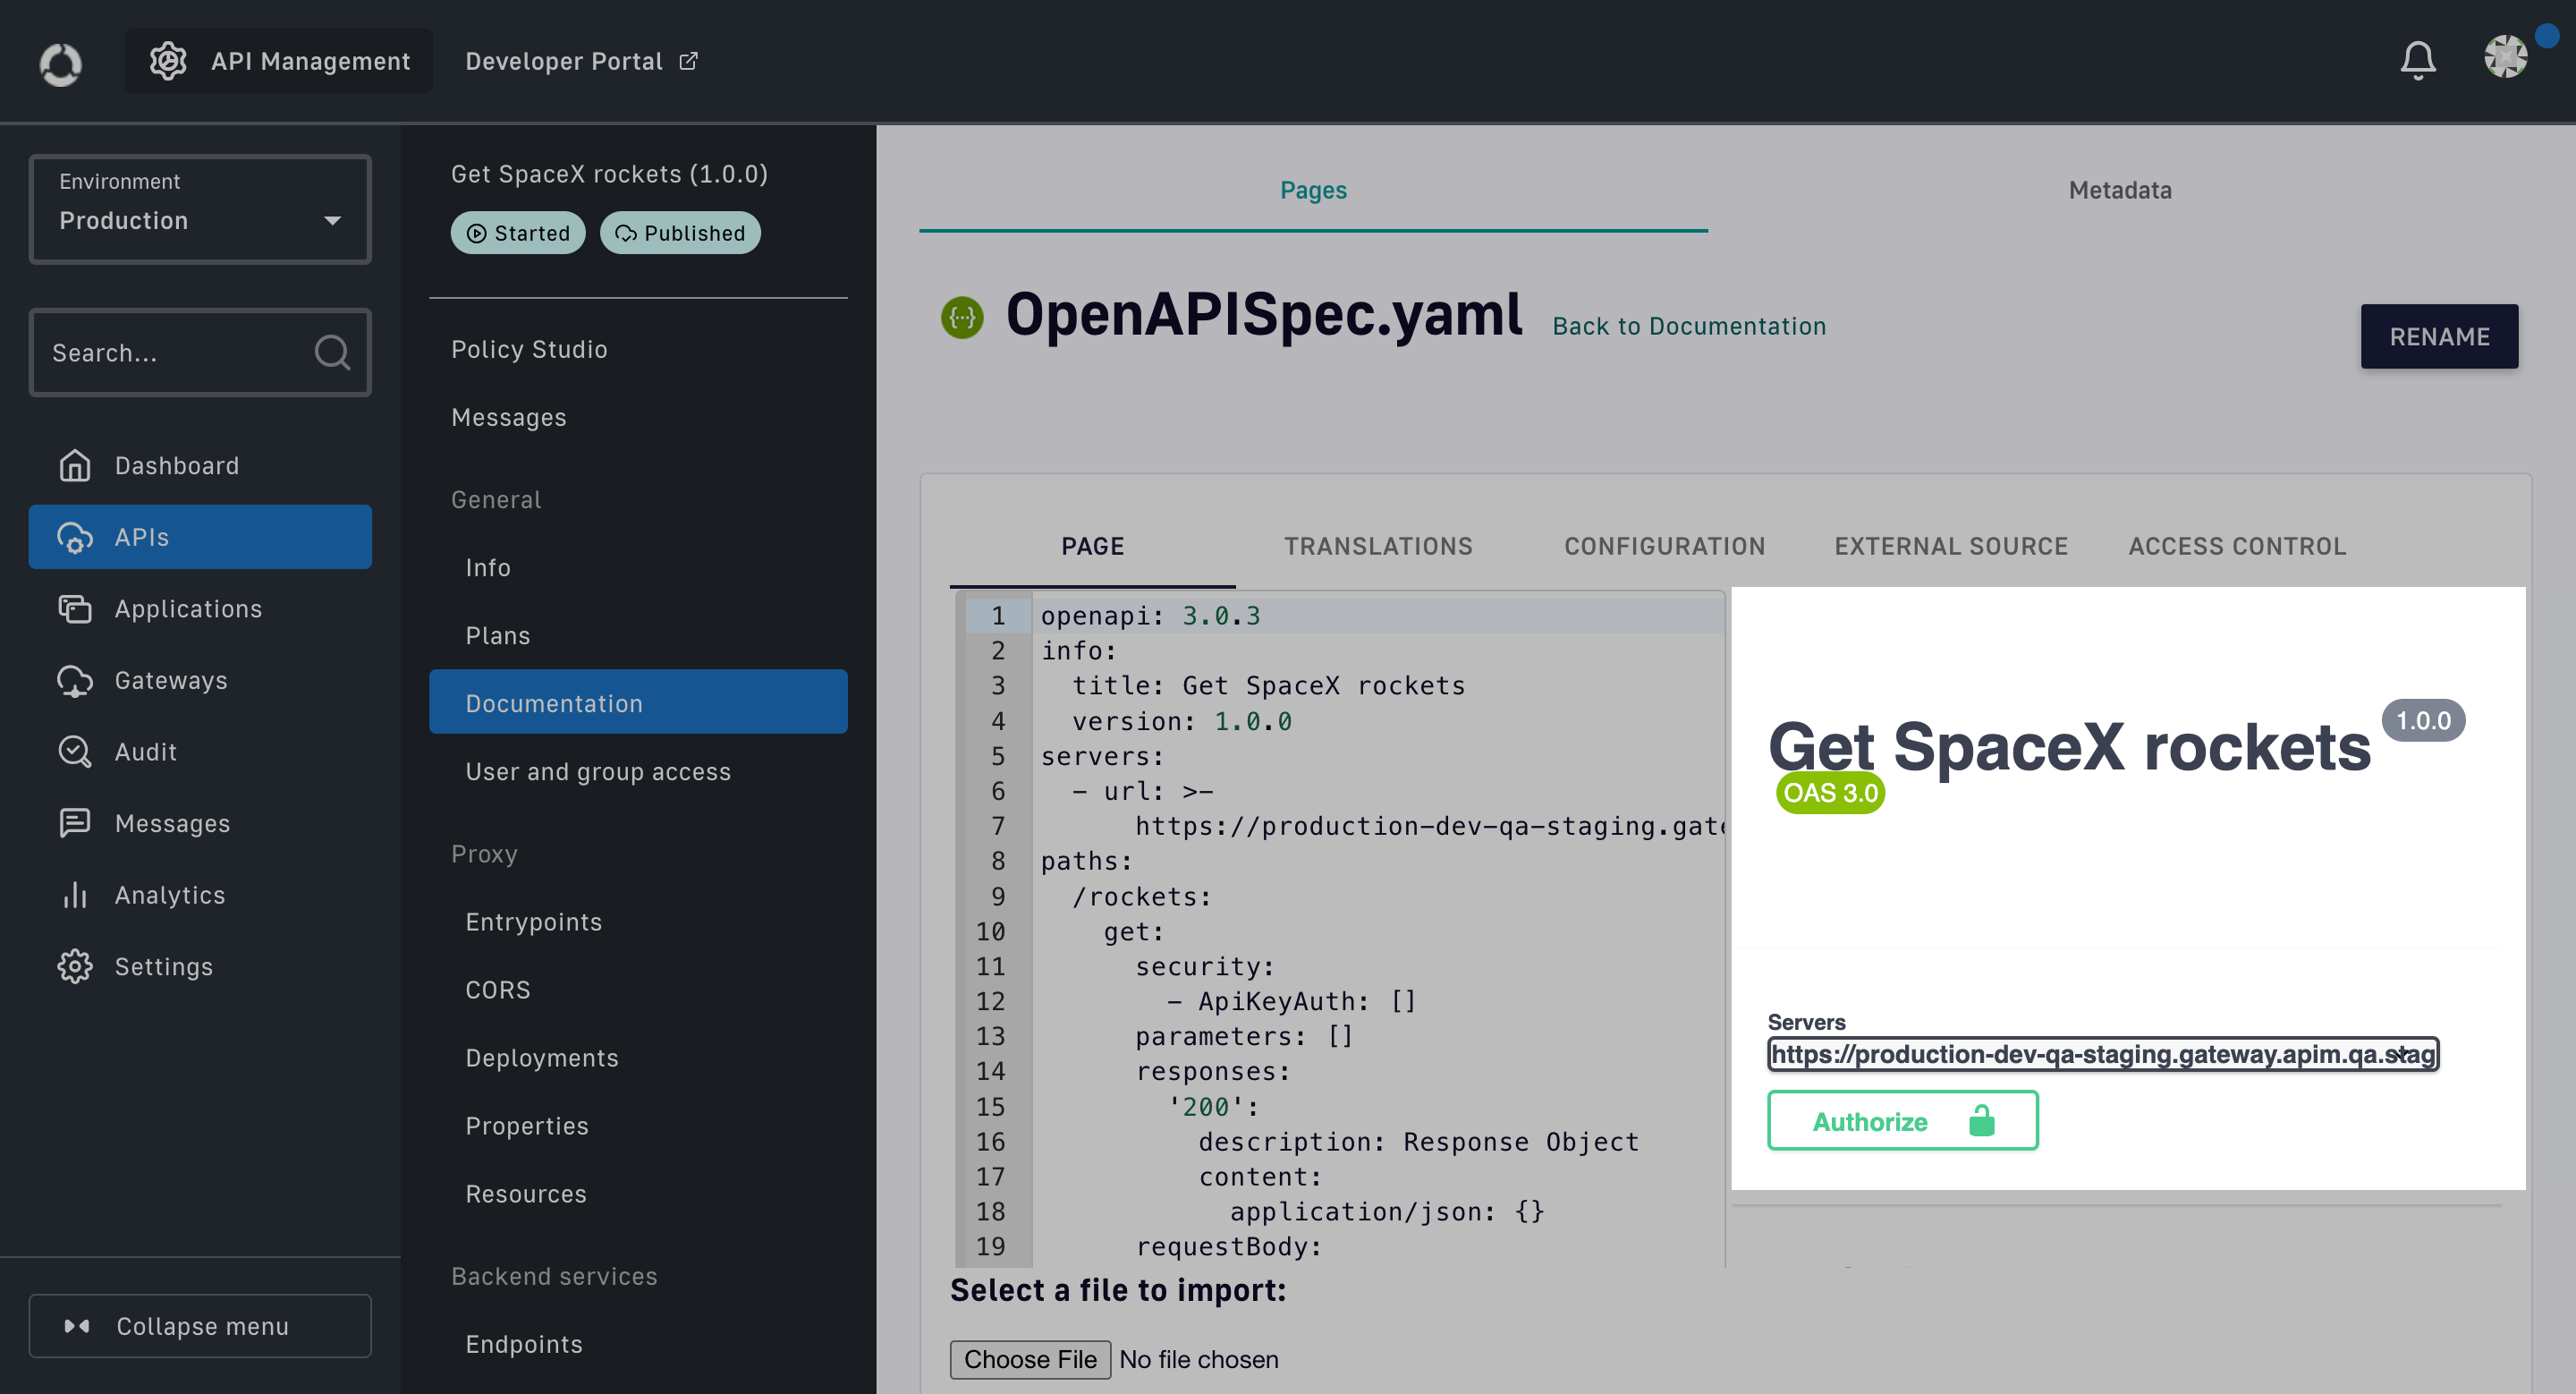The width and height of the screenshot is (2576, 1394).
Task: Click the search magnifier icon
Action: 332,352
